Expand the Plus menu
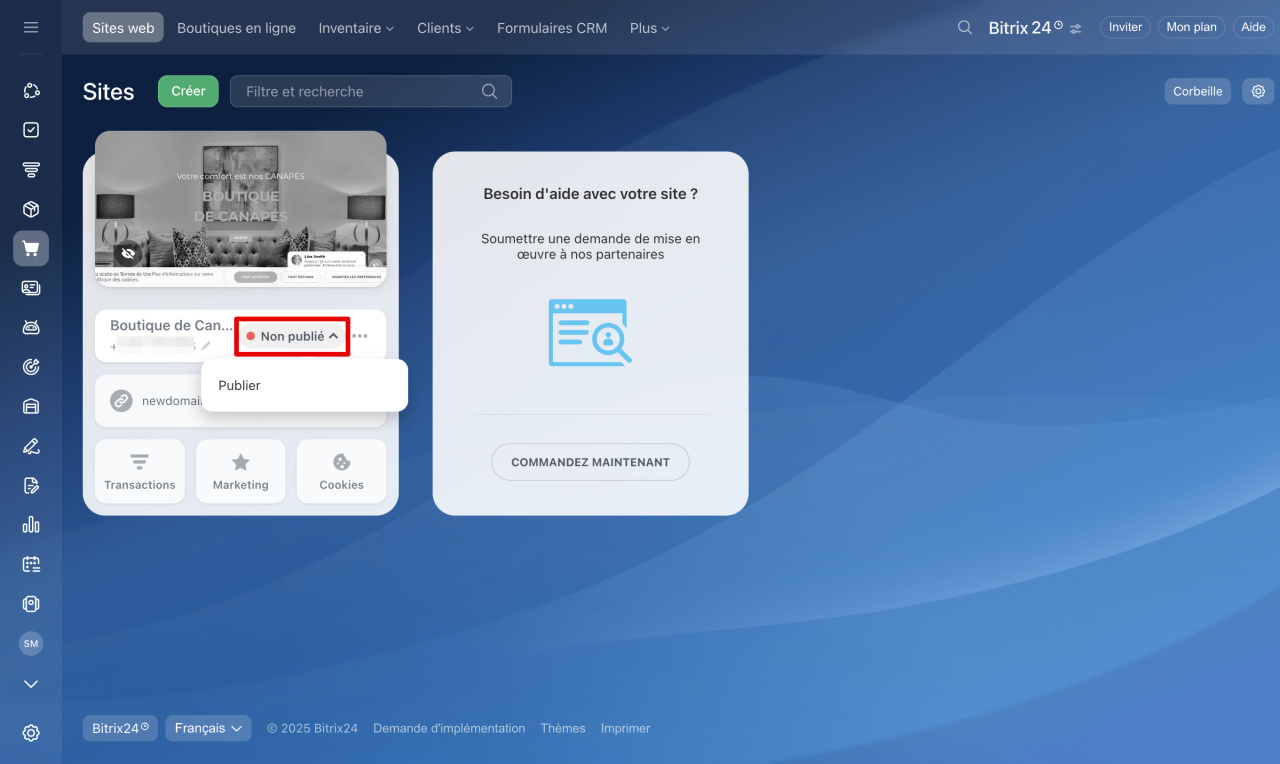1280x764 pixels. [649, 28]
